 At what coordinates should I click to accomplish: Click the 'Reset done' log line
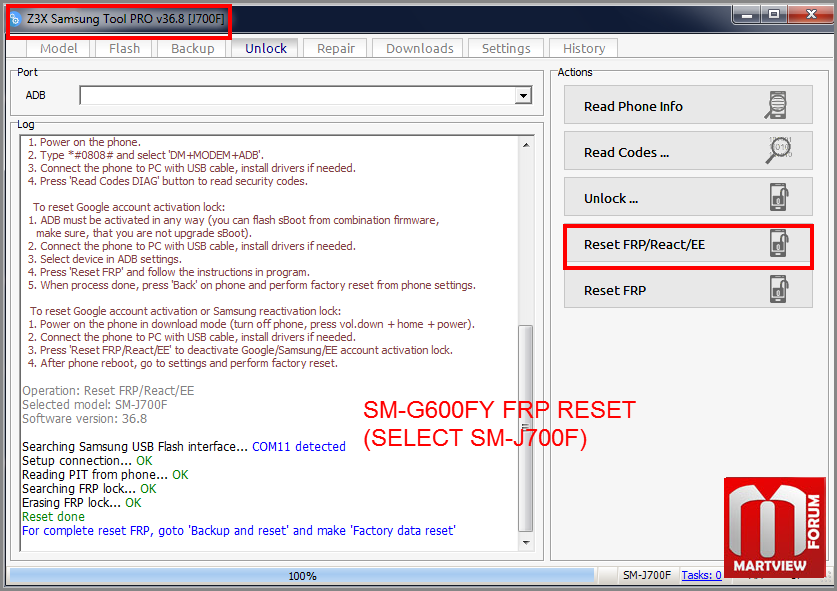pyautogui.click(x=53, y=517)
